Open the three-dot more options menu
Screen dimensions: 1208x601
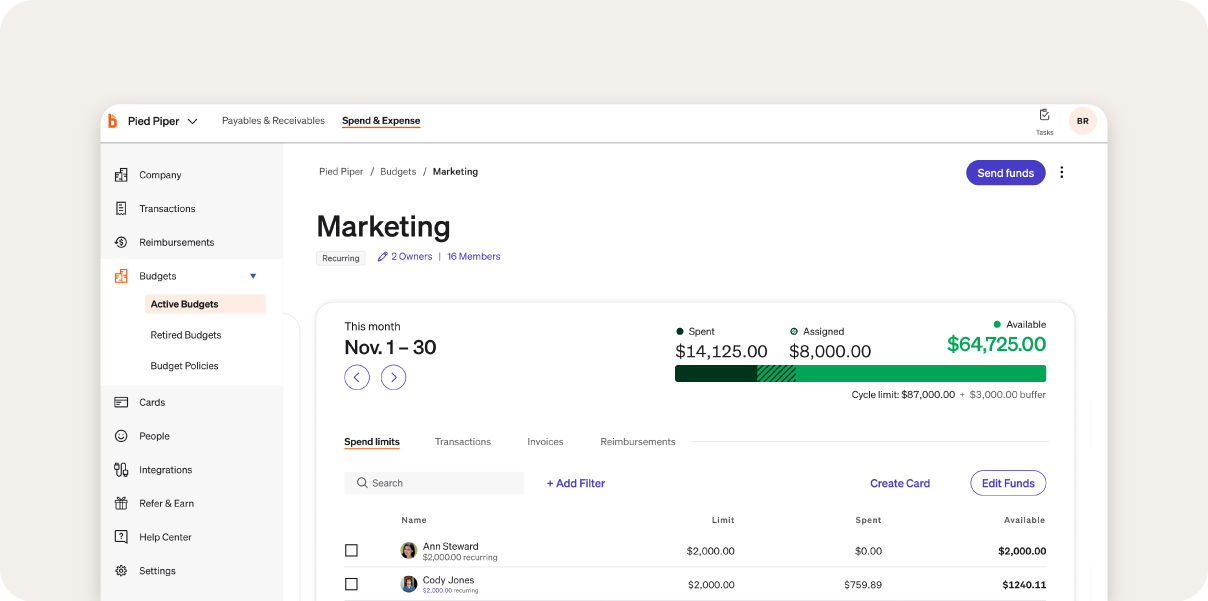click(1062, 172)
